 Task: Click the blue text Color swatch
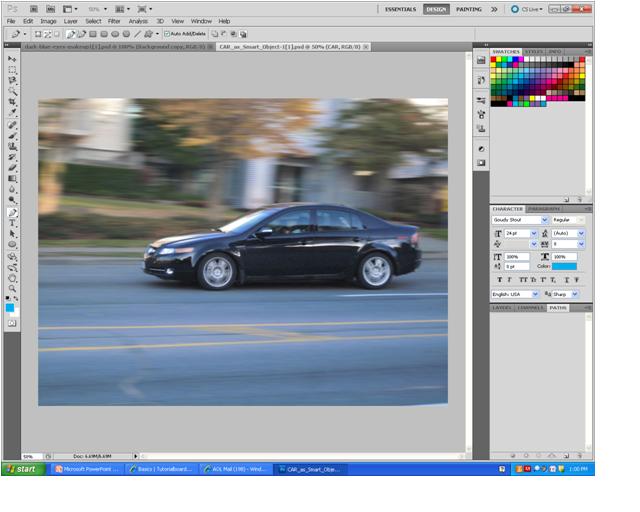[564, 266]
